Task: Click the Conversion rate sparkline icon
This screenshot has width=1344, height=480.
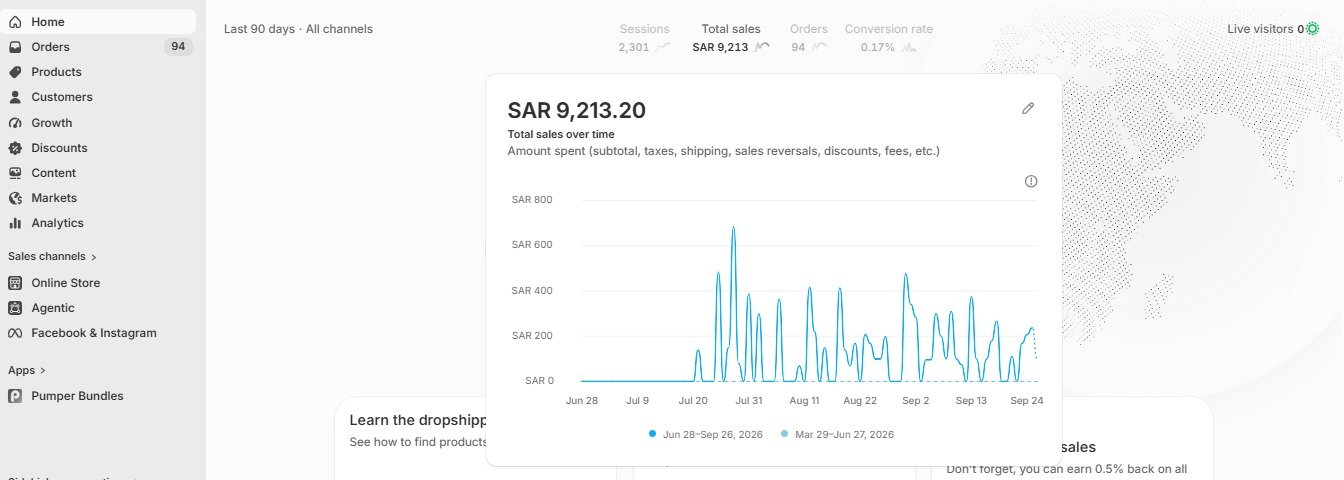Action: 909,47
